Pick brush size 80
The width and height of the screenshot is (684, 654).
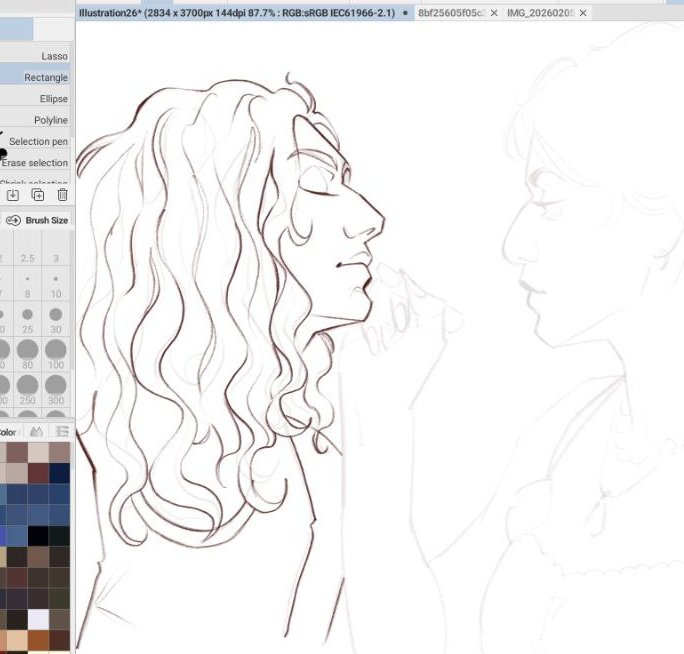[x=27, y=355]
